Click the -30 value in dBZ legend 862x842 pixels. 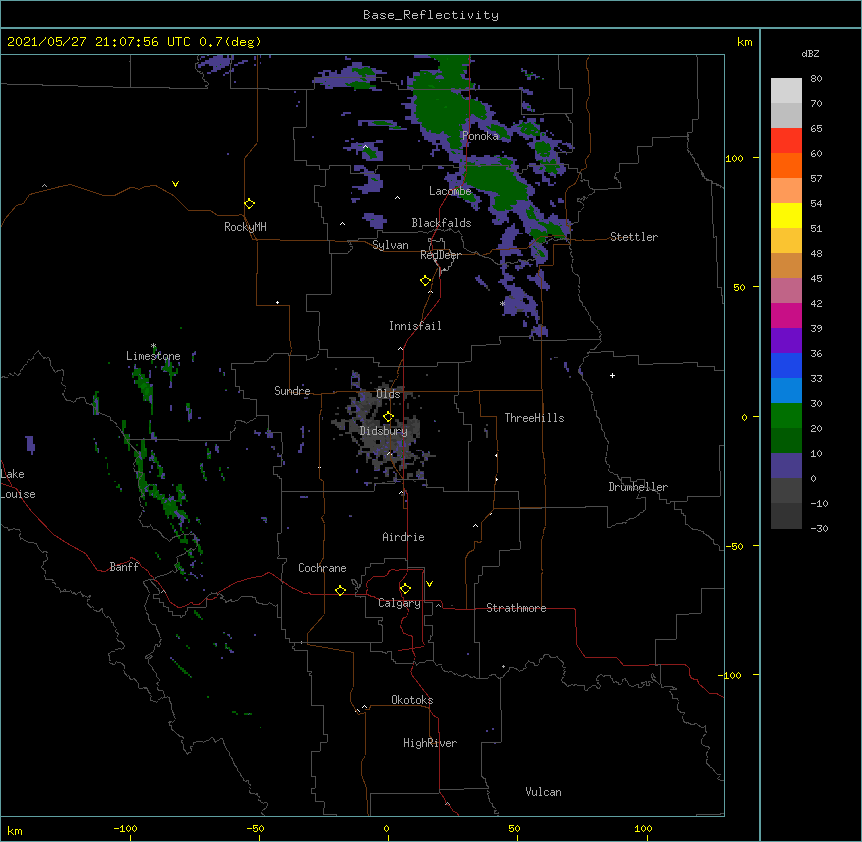click(819, 528)
